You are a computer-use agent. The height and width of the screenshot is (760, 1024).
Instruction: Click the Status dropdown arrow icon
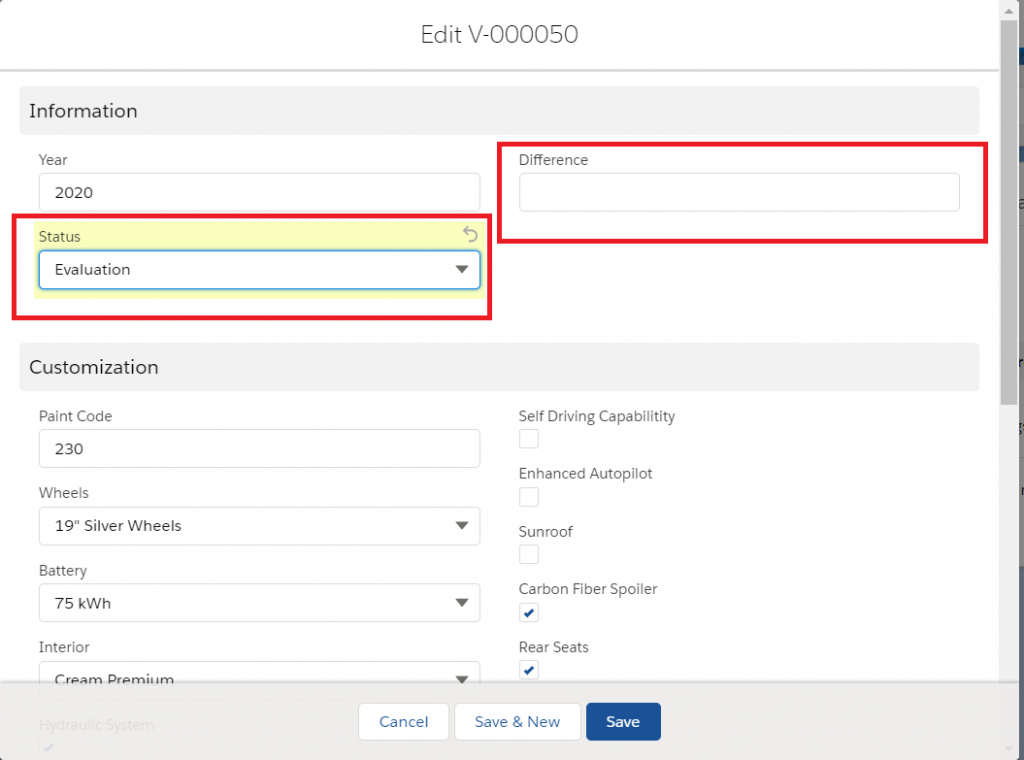click(x=461, y=269)
